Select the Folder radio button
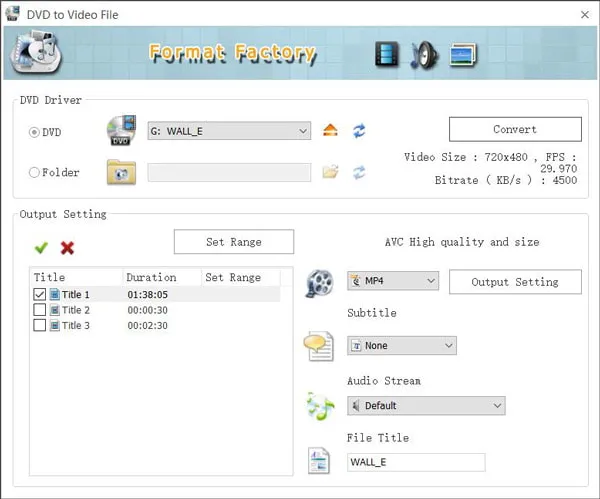 point(35,172)
